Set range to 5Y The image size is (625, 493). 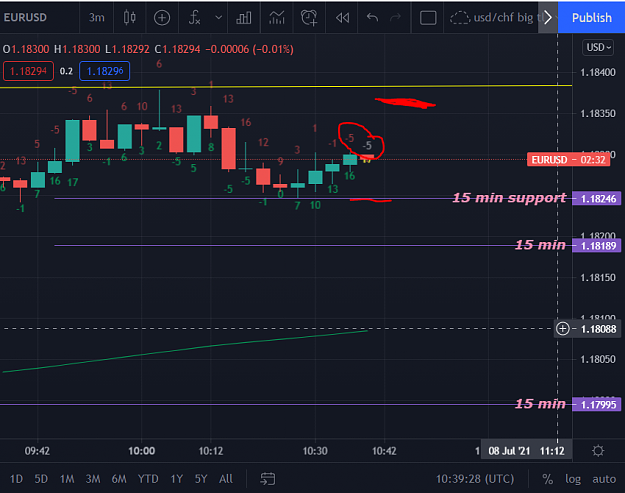coord(201,479)
